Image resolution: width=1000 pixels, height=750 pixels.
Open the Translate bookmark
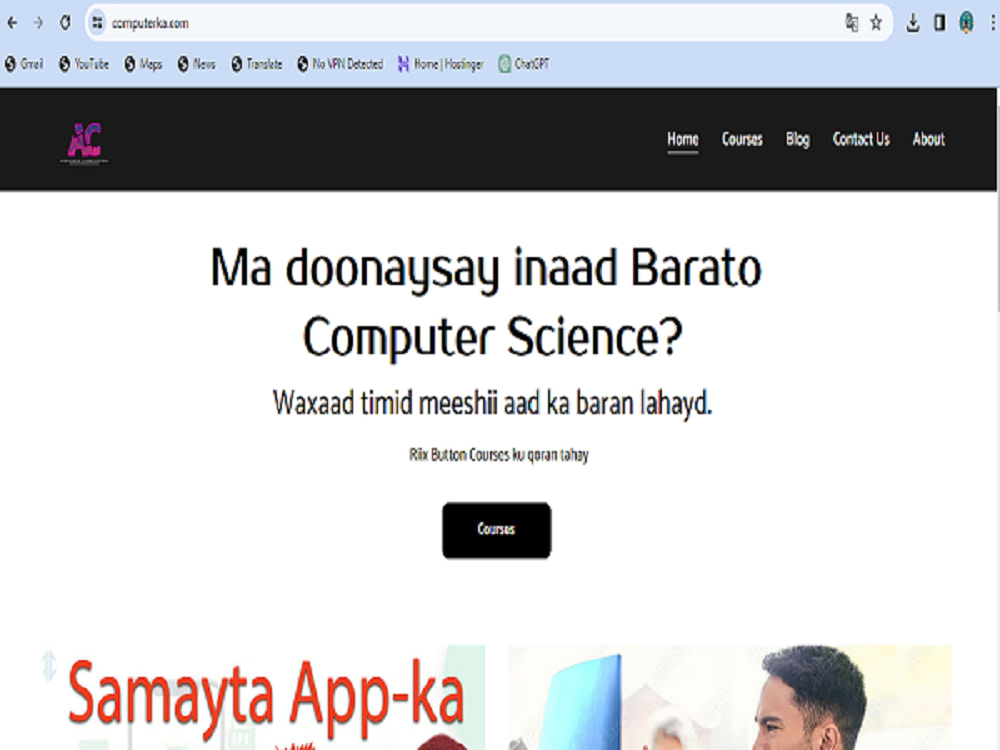(x=256, y=64)
